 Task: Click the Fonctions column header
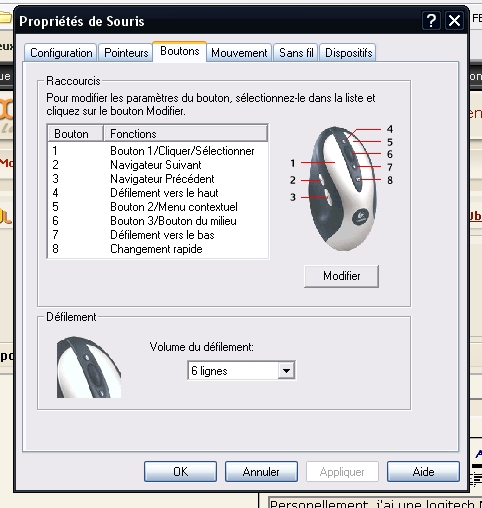click(186, 134)
